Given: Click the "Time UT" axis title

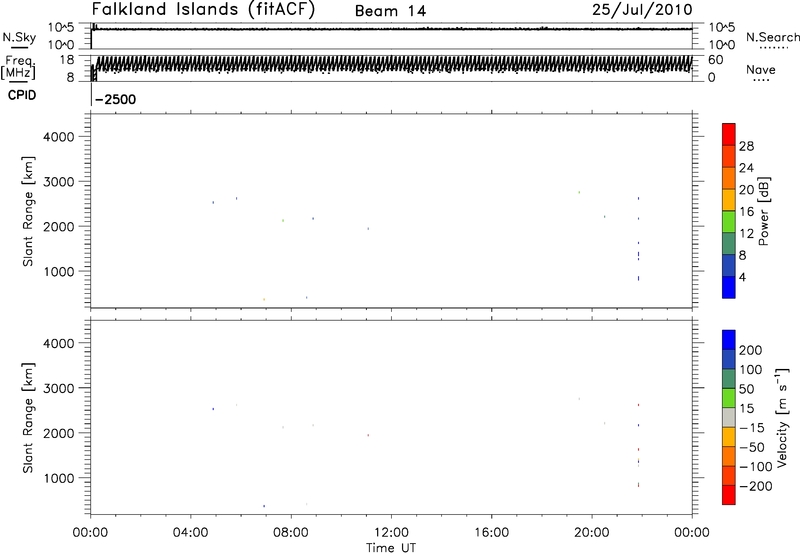Looking at the screenshot, I should coord(391,548).
